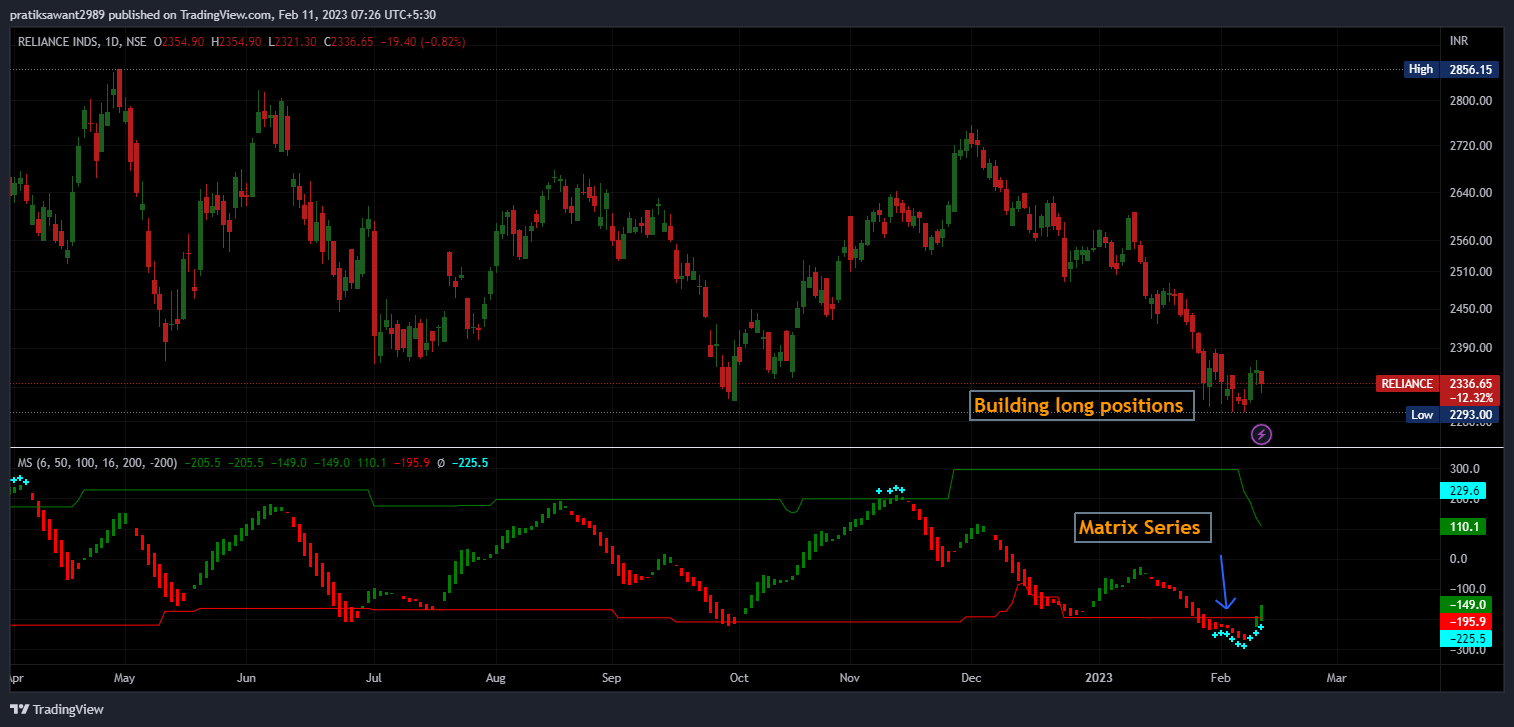Click the 2023 label on time axis
This screenshot has height=727, width=1514.
pos(1099,678)
